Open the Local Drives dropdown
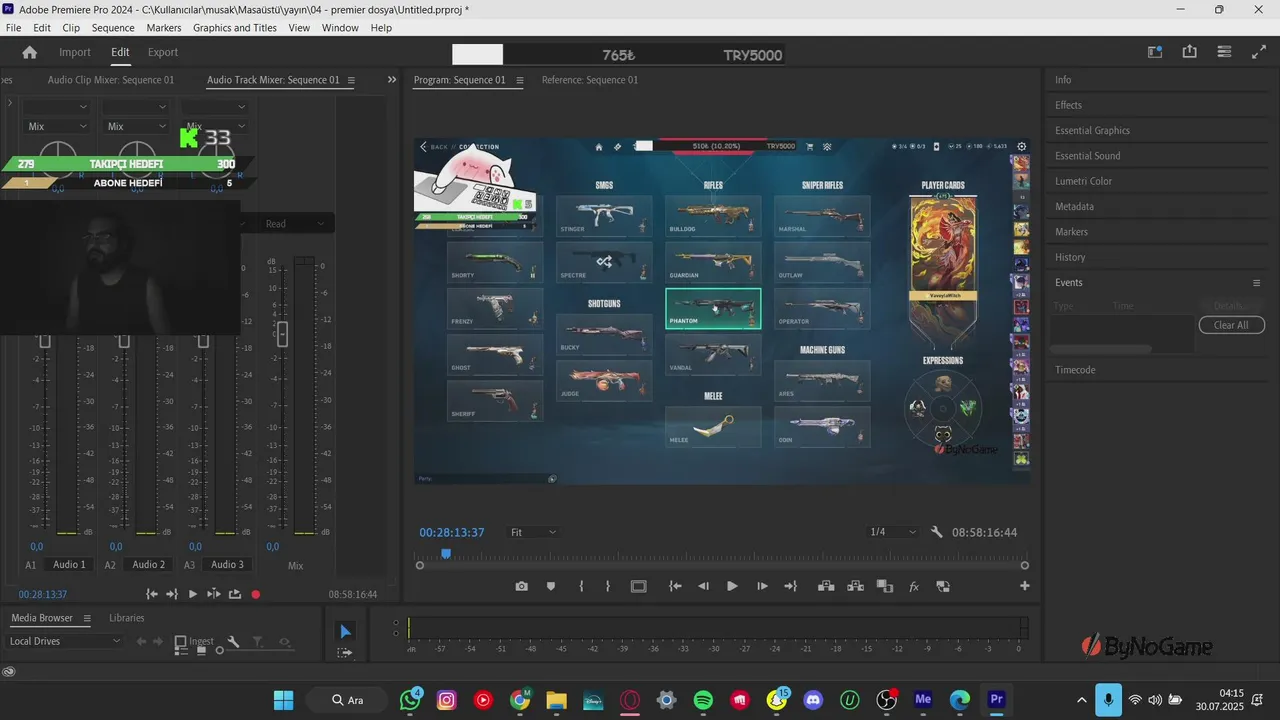Image resolution: width=1280 pixels, height=720 pixels. pos(65,641)
